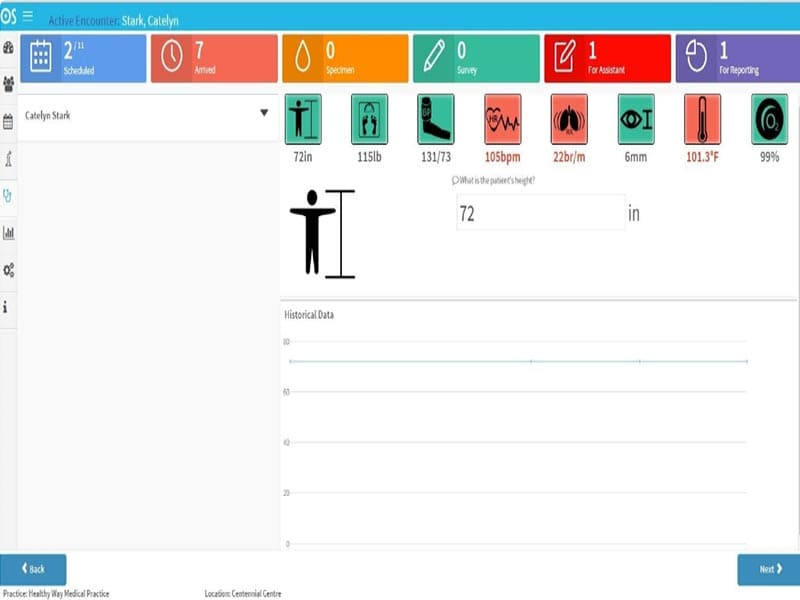Click the Next button

(768, 569)
